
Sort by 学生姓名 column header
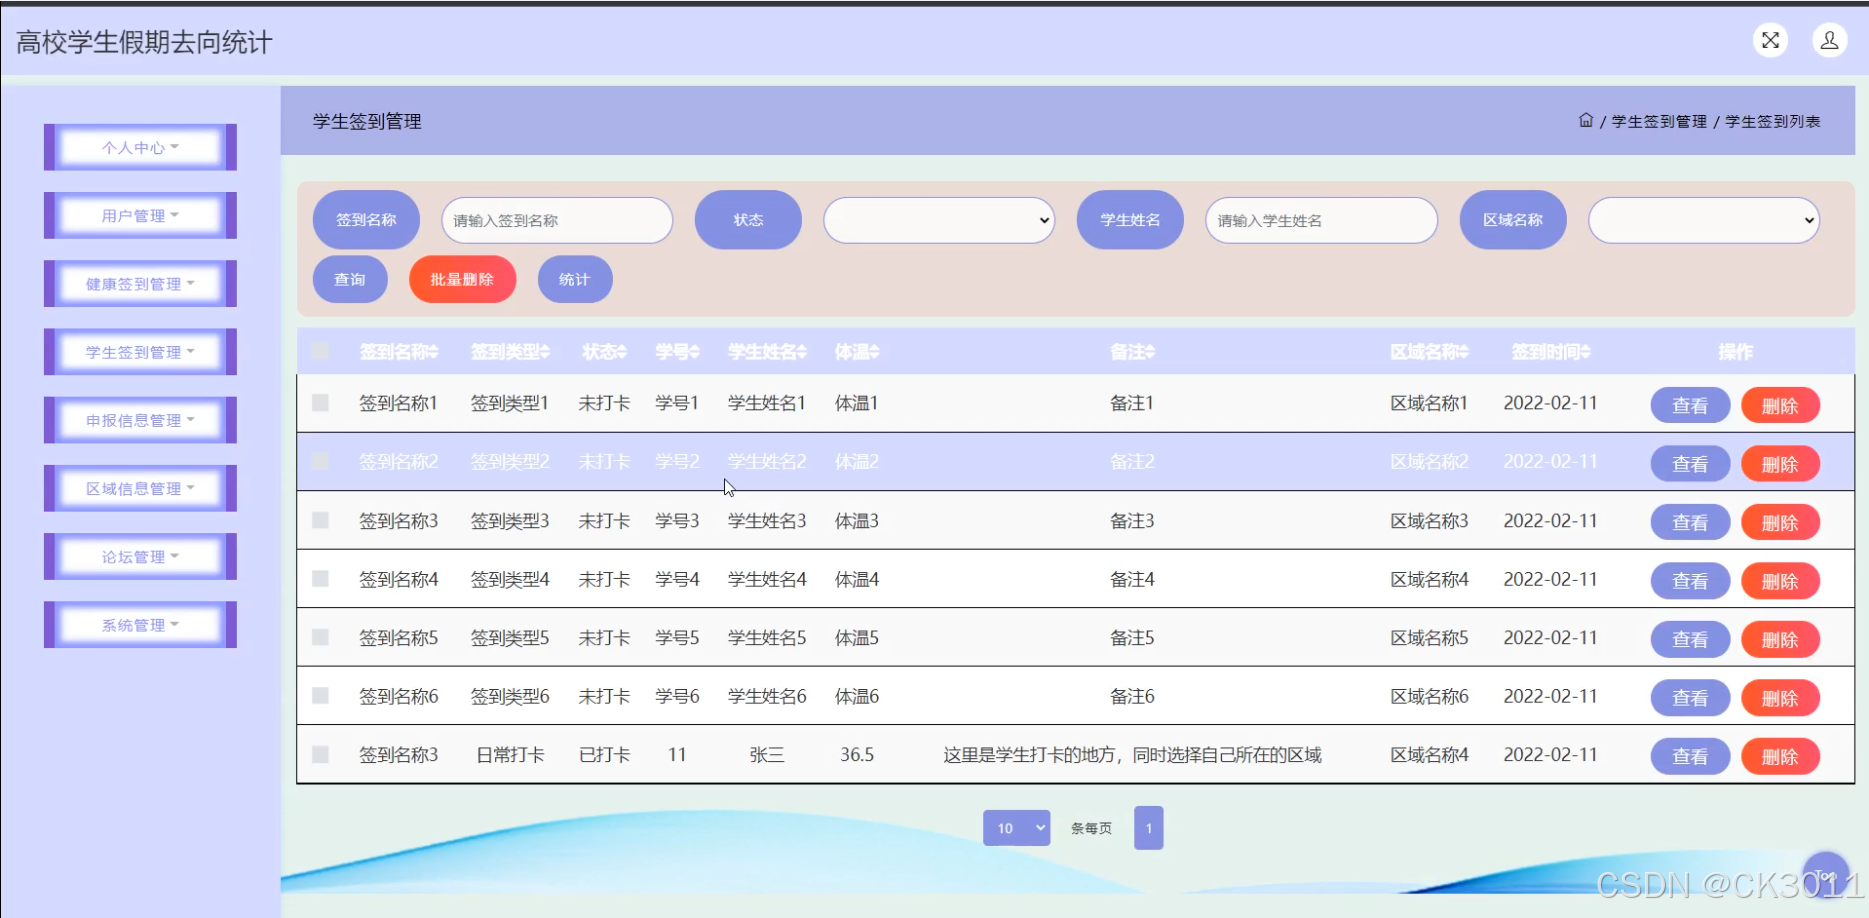coord(767,352)
